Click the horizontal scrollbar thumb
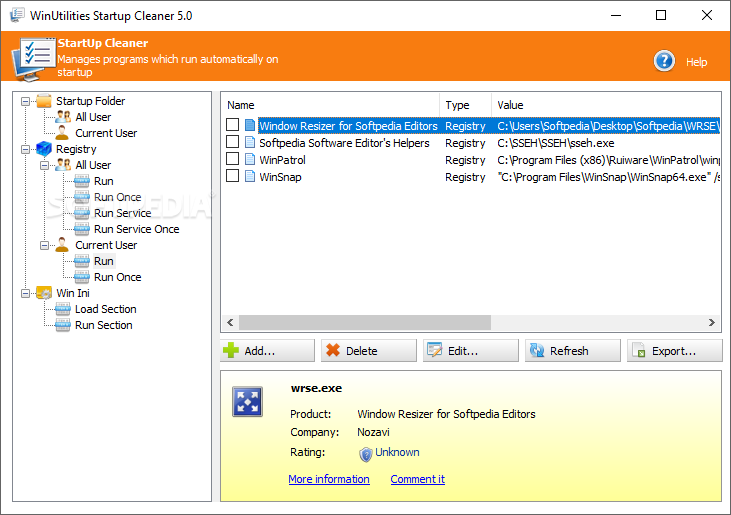The image size is (731, 515). pos(365,322)
